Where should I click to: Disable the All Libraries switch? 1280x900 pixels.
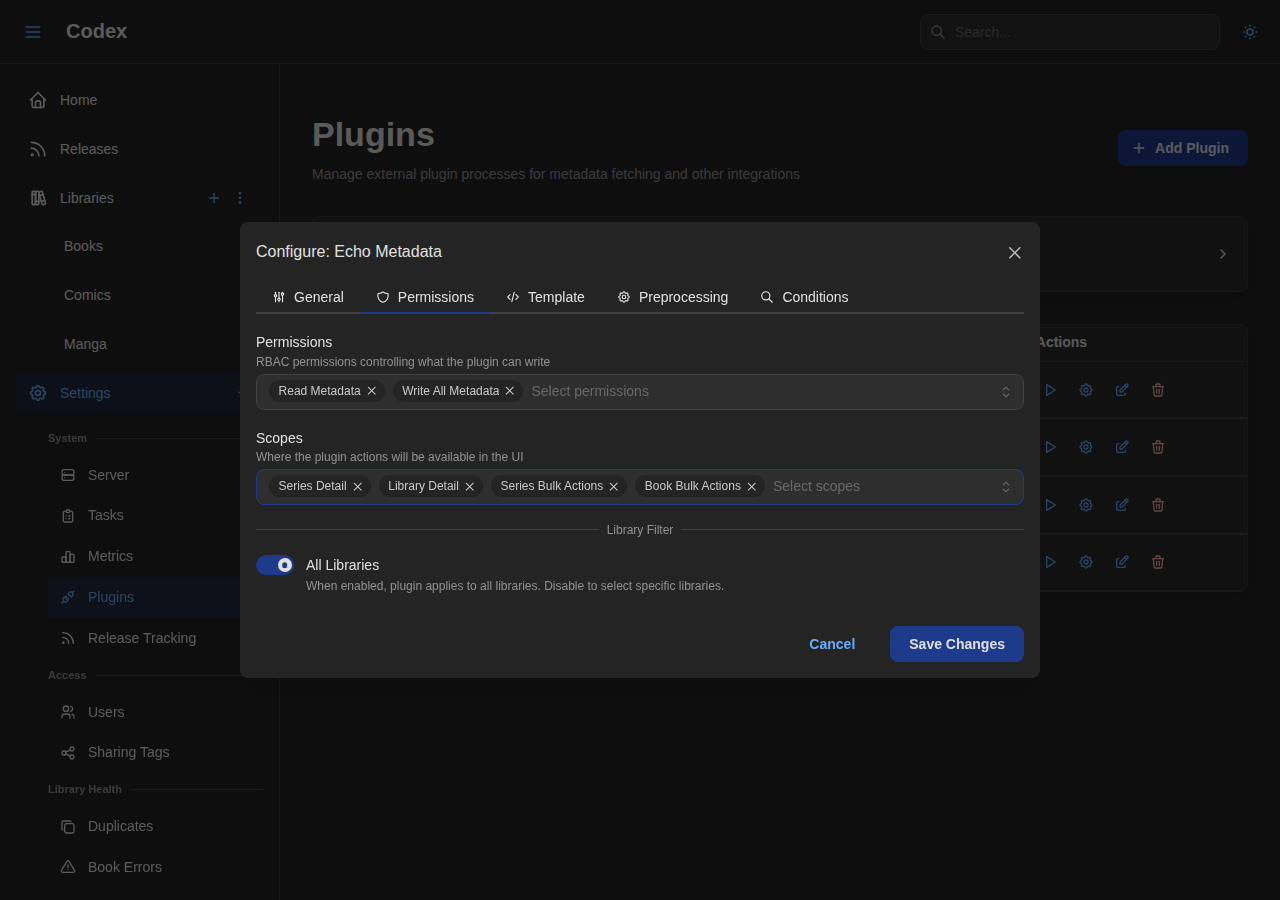click(275, 565)
